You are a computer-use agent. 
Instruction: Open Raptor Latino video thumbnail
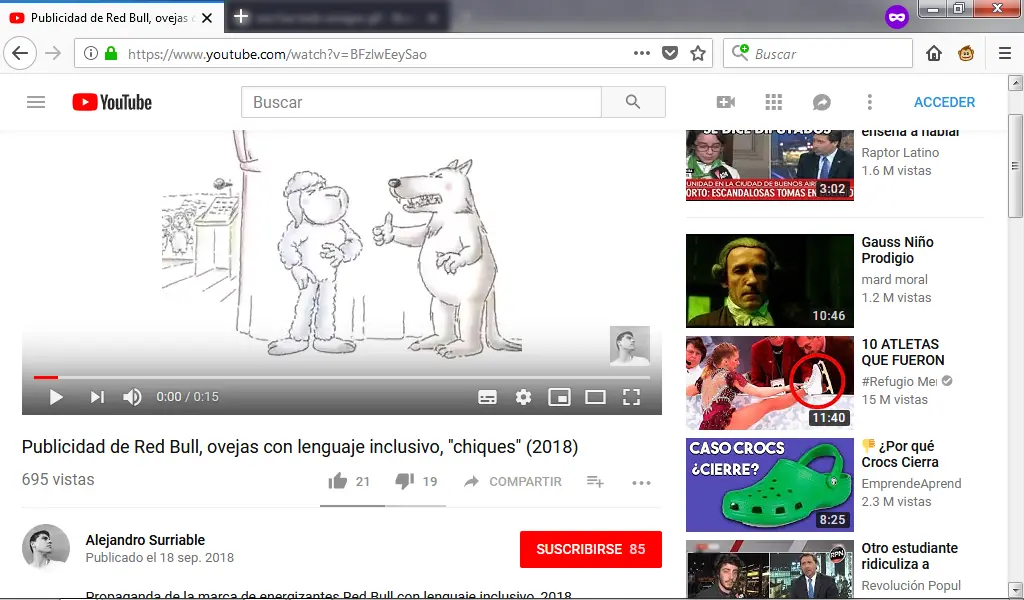(769, 165)
